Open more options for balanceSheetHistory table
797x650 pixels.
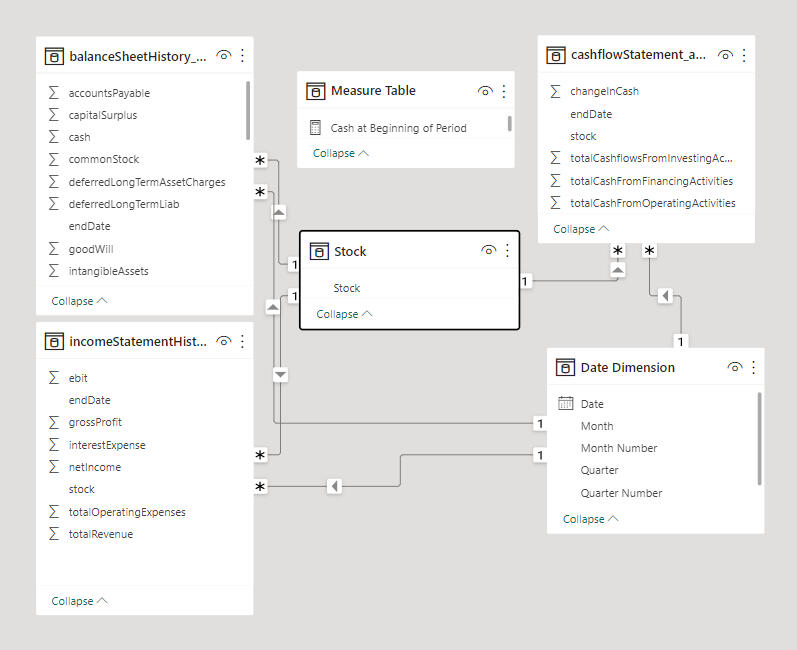(243, 56)
